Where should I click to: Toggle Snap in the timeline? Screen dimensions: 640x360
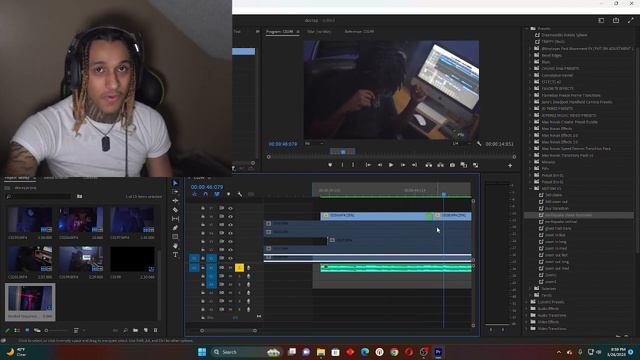point(205,194)
